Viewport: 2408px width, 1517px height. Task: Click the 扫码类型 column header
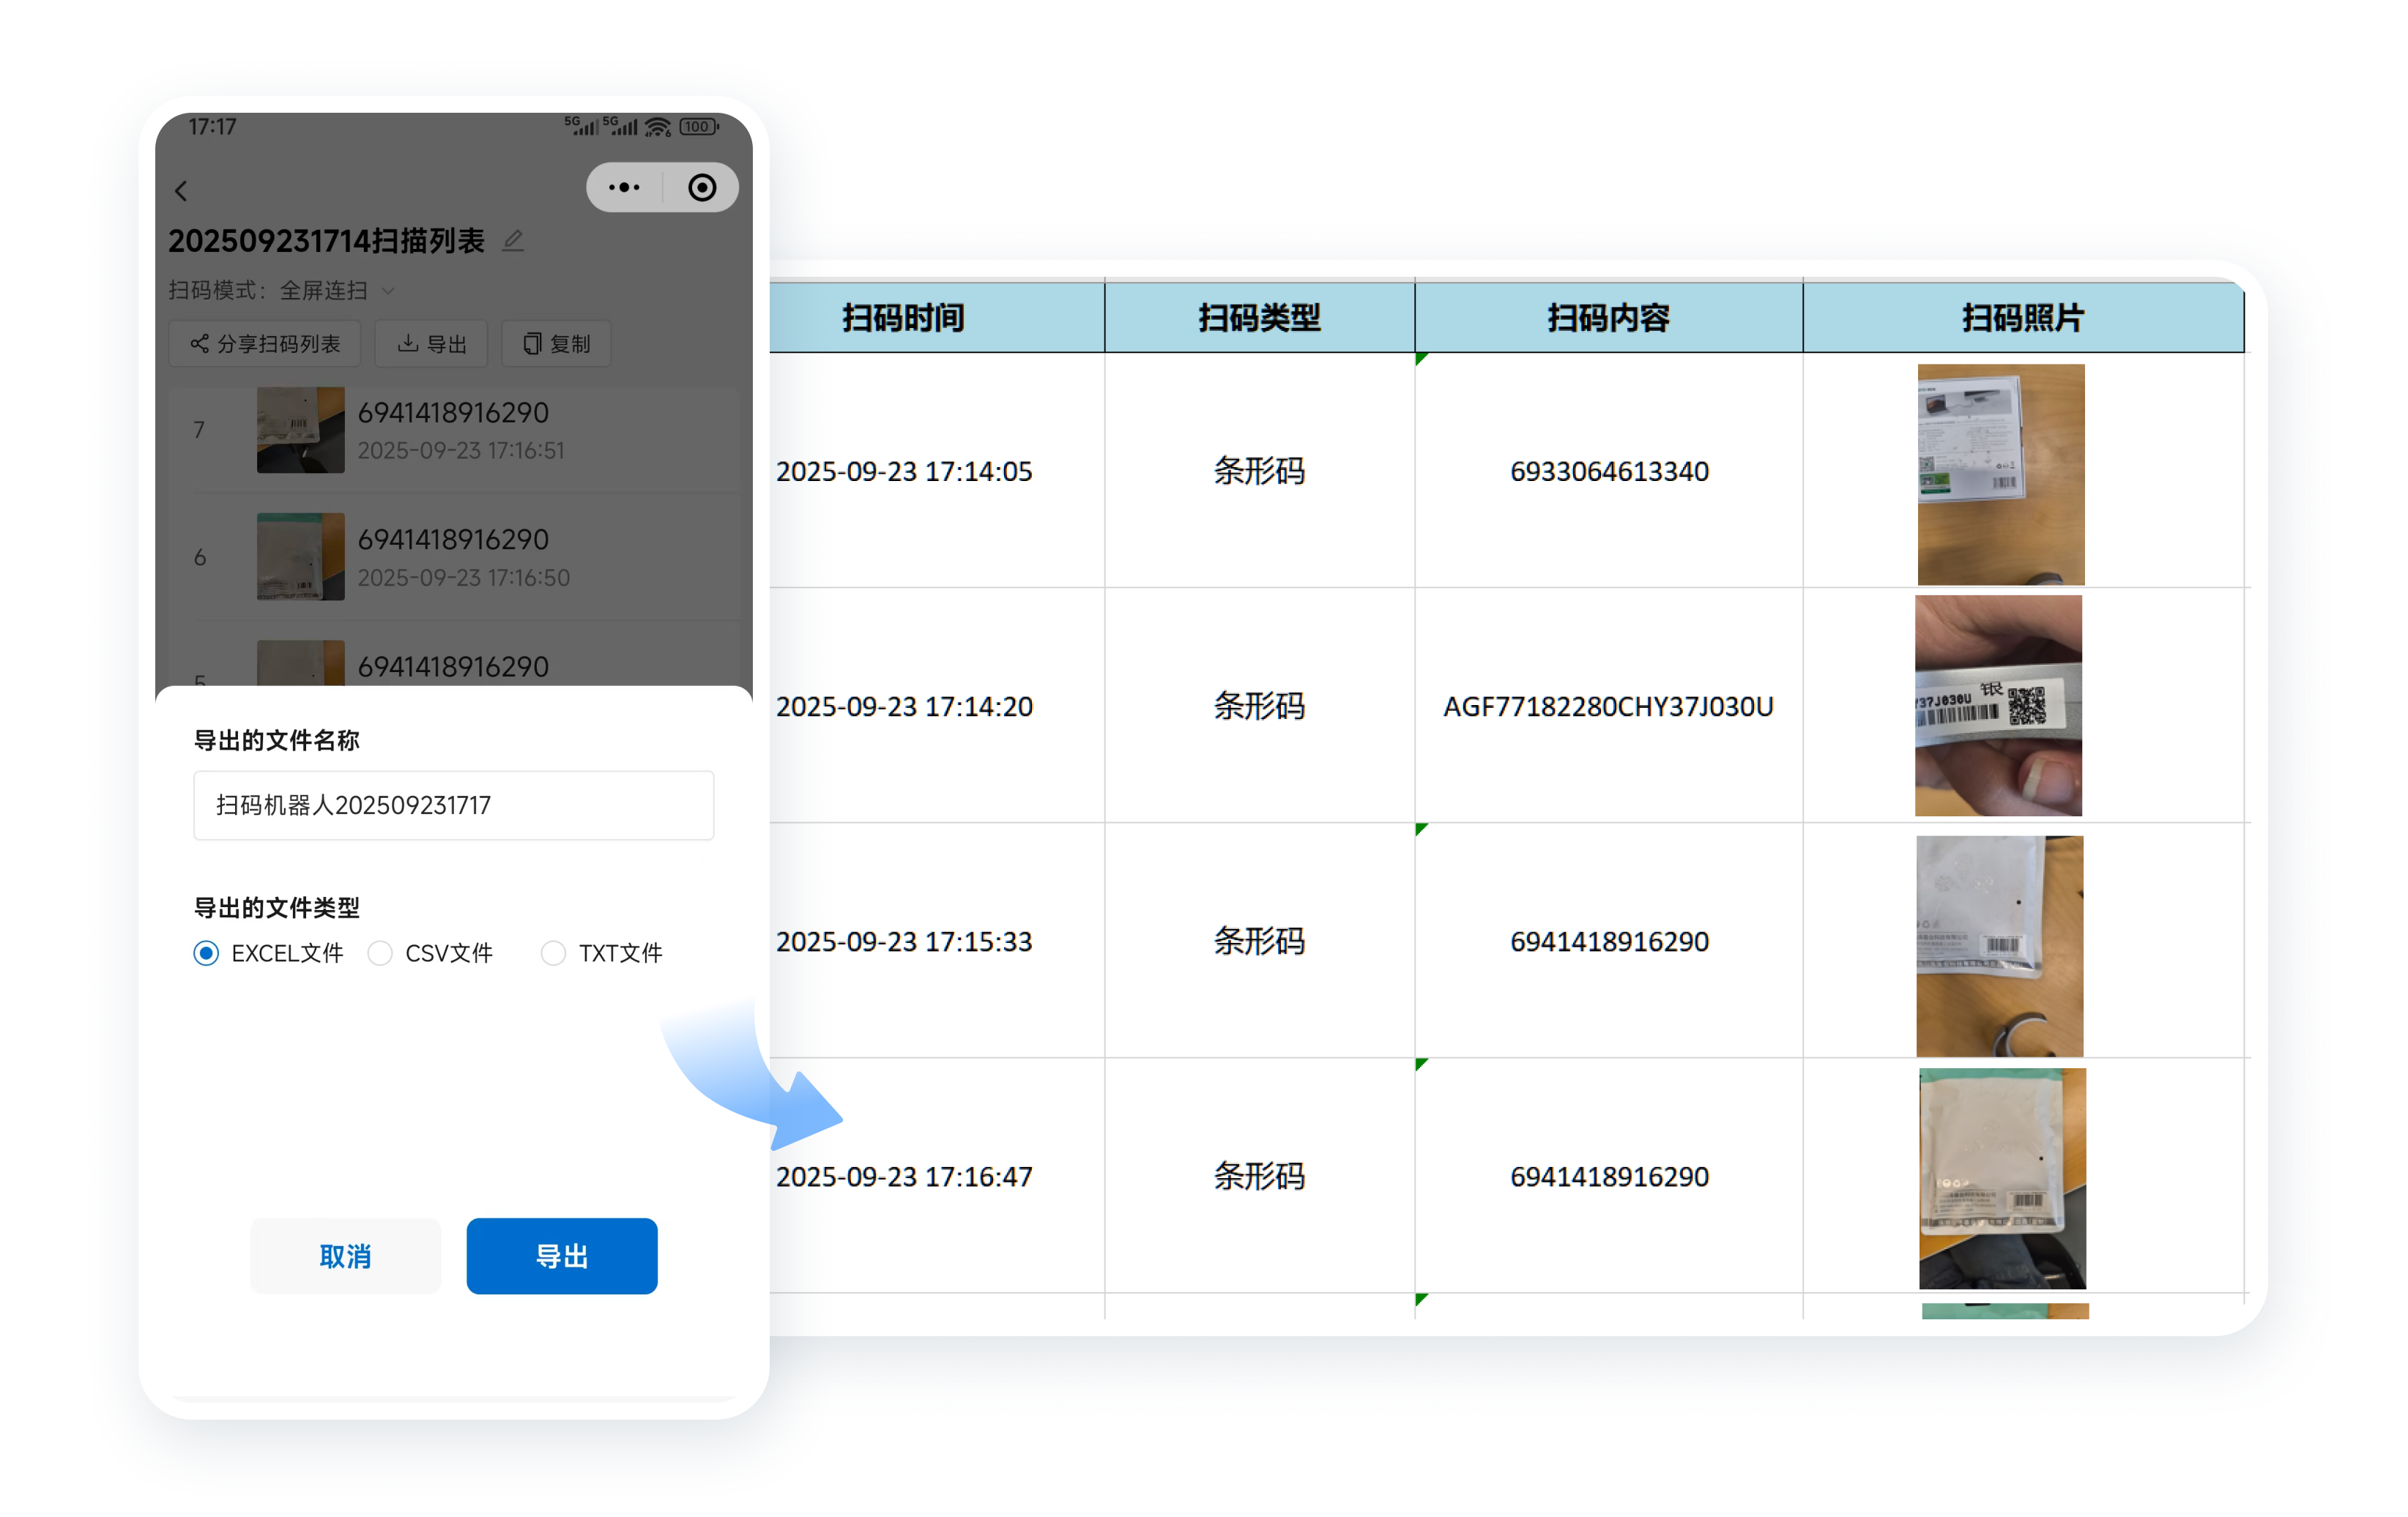click(x=1259, y=318)
